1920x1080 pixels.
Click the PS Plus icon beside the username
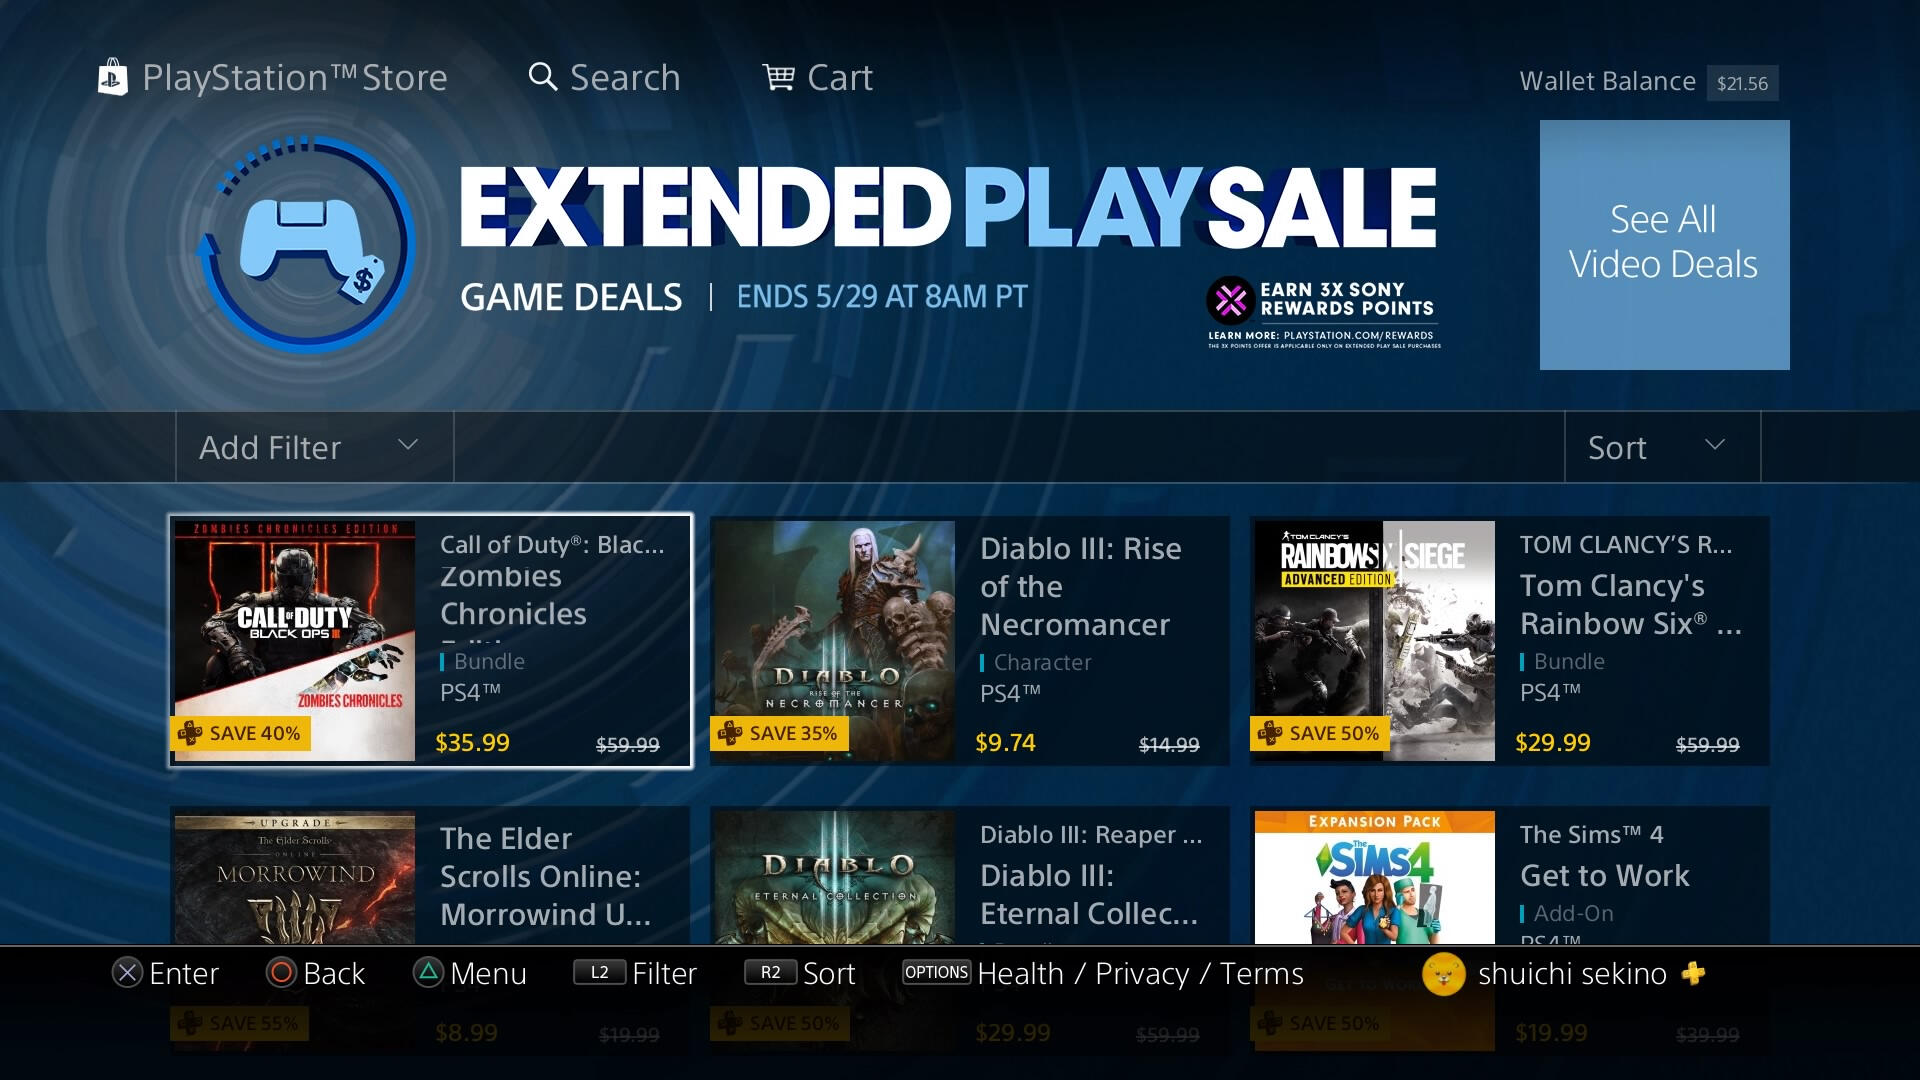[1693, 973]
